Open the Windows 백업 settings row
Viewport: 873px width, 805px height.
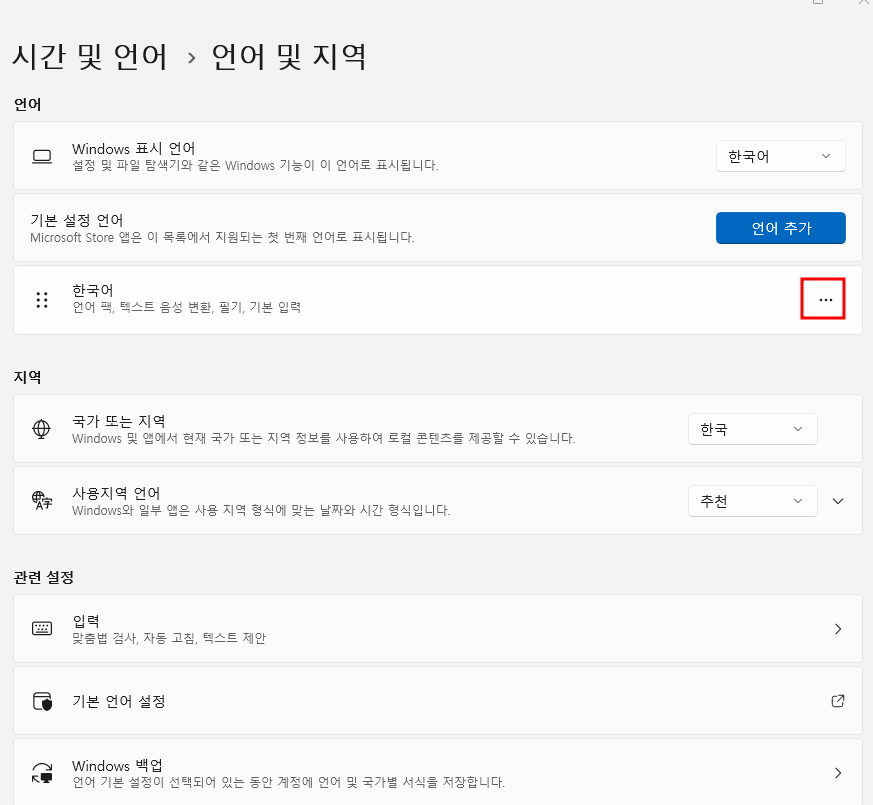coord(437,772)
